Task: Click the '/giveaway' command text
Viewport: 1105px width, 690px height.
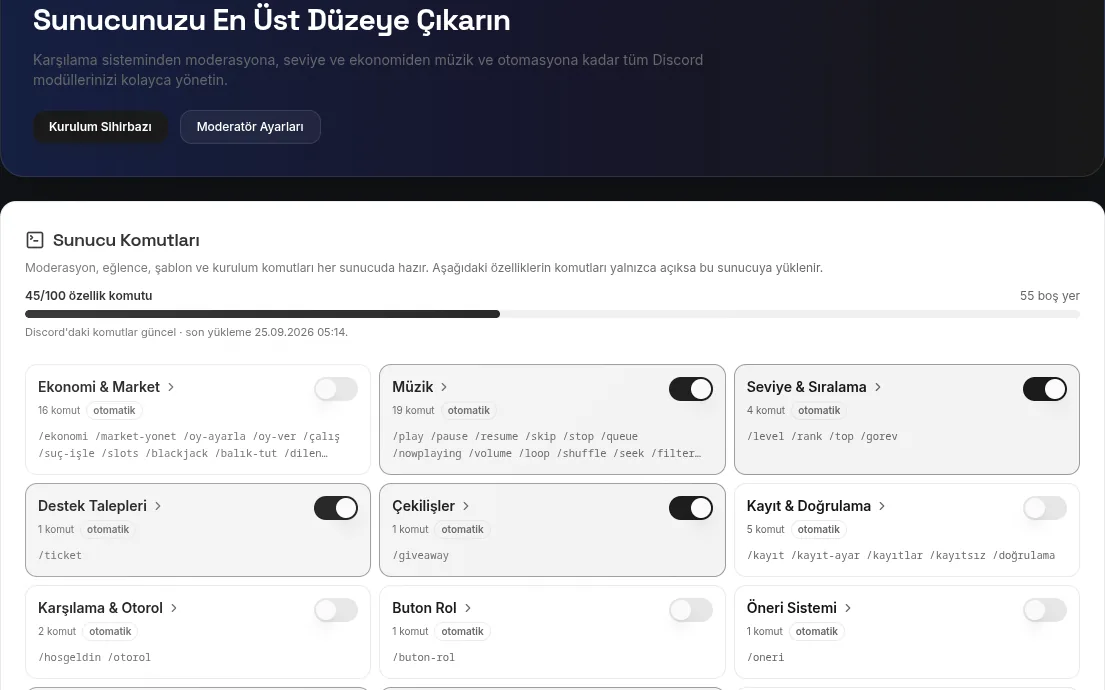Action: pos(421,555)
